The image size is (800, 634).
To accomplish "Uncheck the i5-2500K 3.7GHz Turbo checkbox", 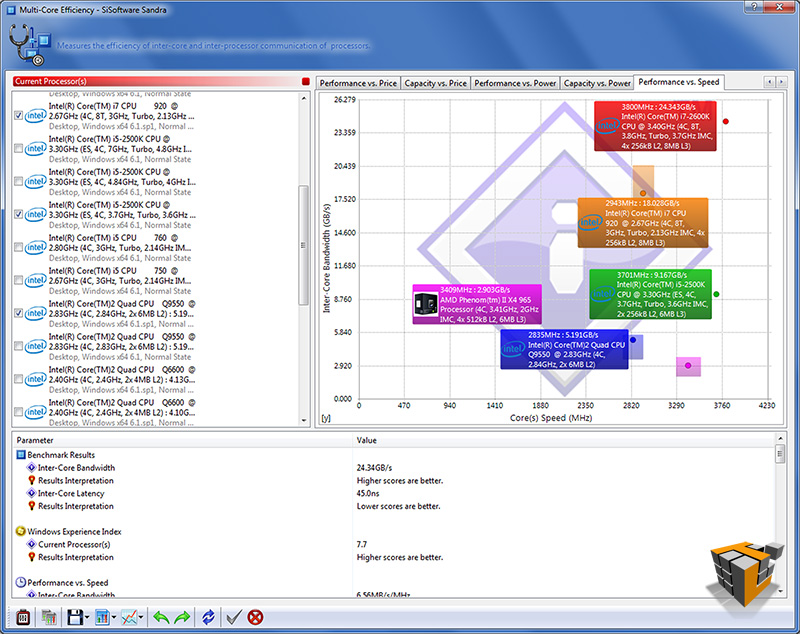I will click(x=19, y=214).
